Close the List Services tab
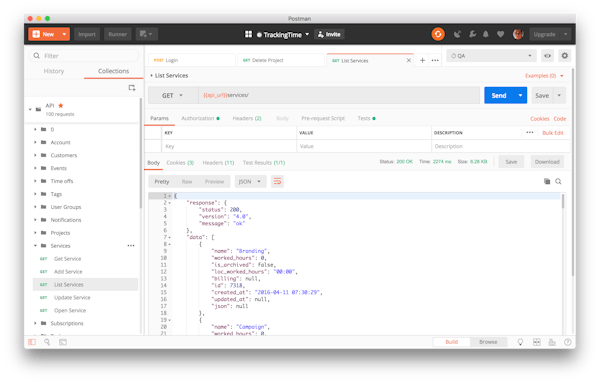This screenshot has width=600, height=383. tap(409, 60)
